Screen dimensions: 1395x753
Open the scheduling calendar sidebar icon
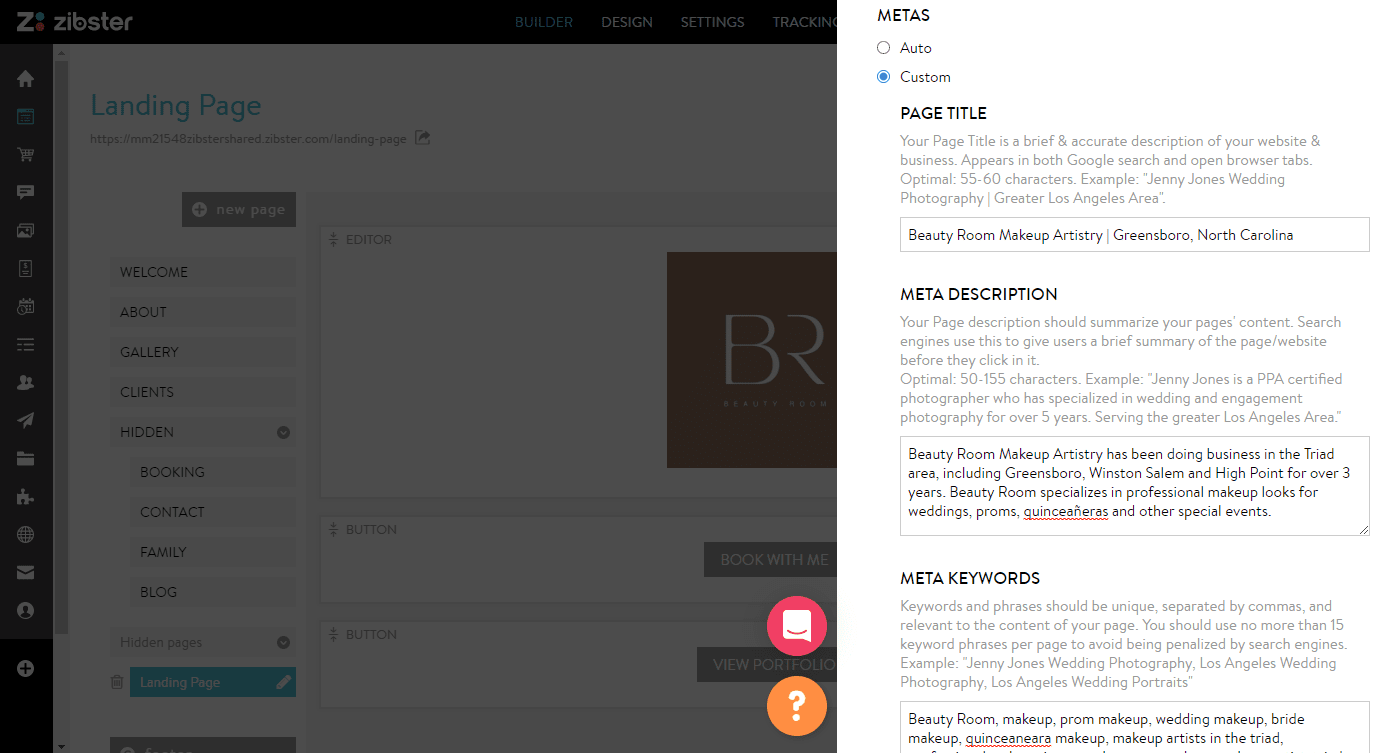click(25, 306)
